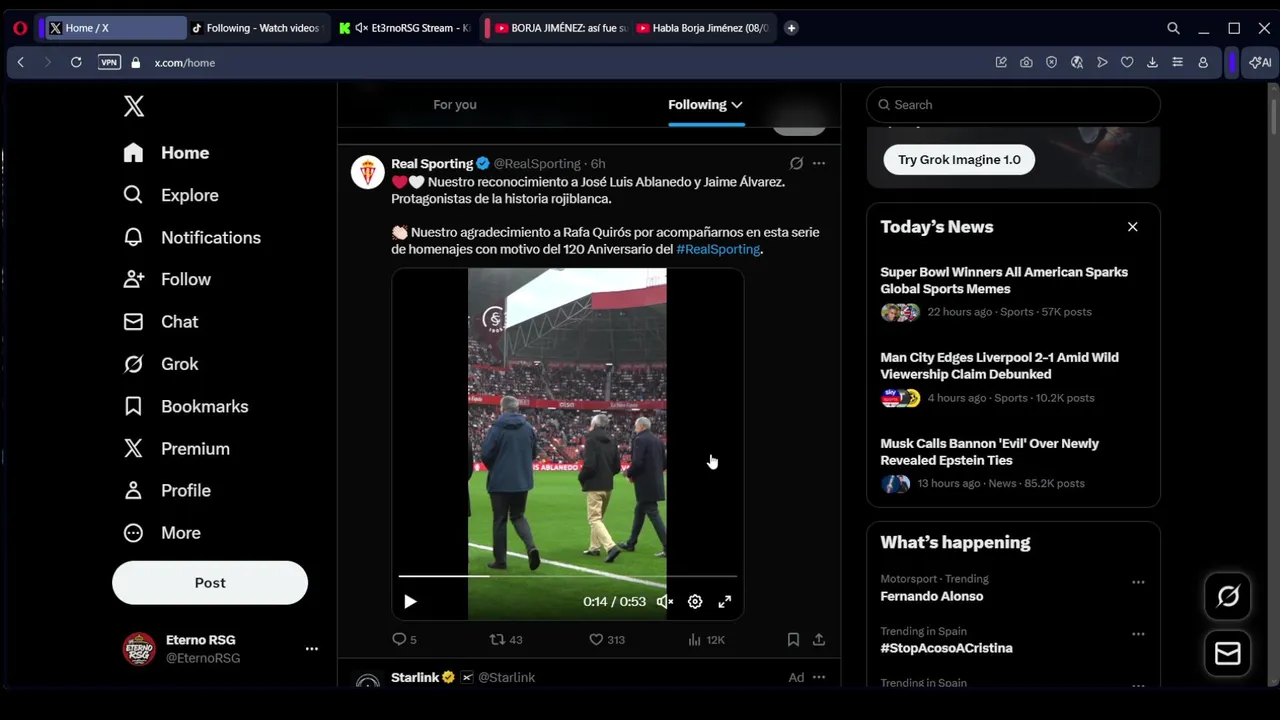
Task: Share the Real Sporting post
Action: coord(819,639)
